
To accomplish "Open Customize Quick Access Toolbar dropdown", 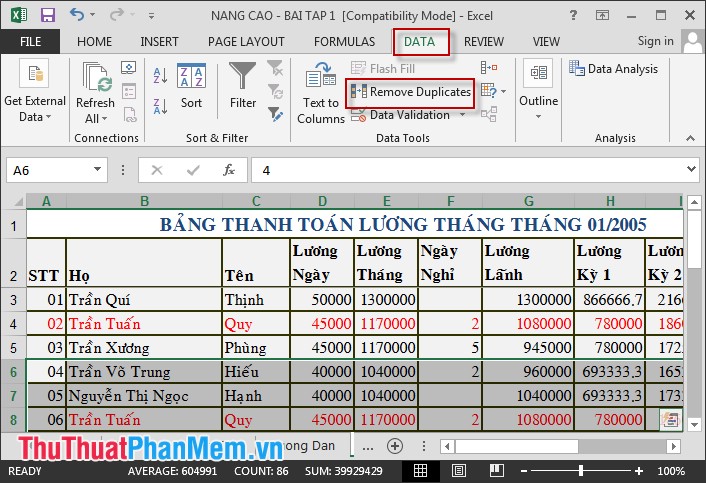I will click(152, 16).
